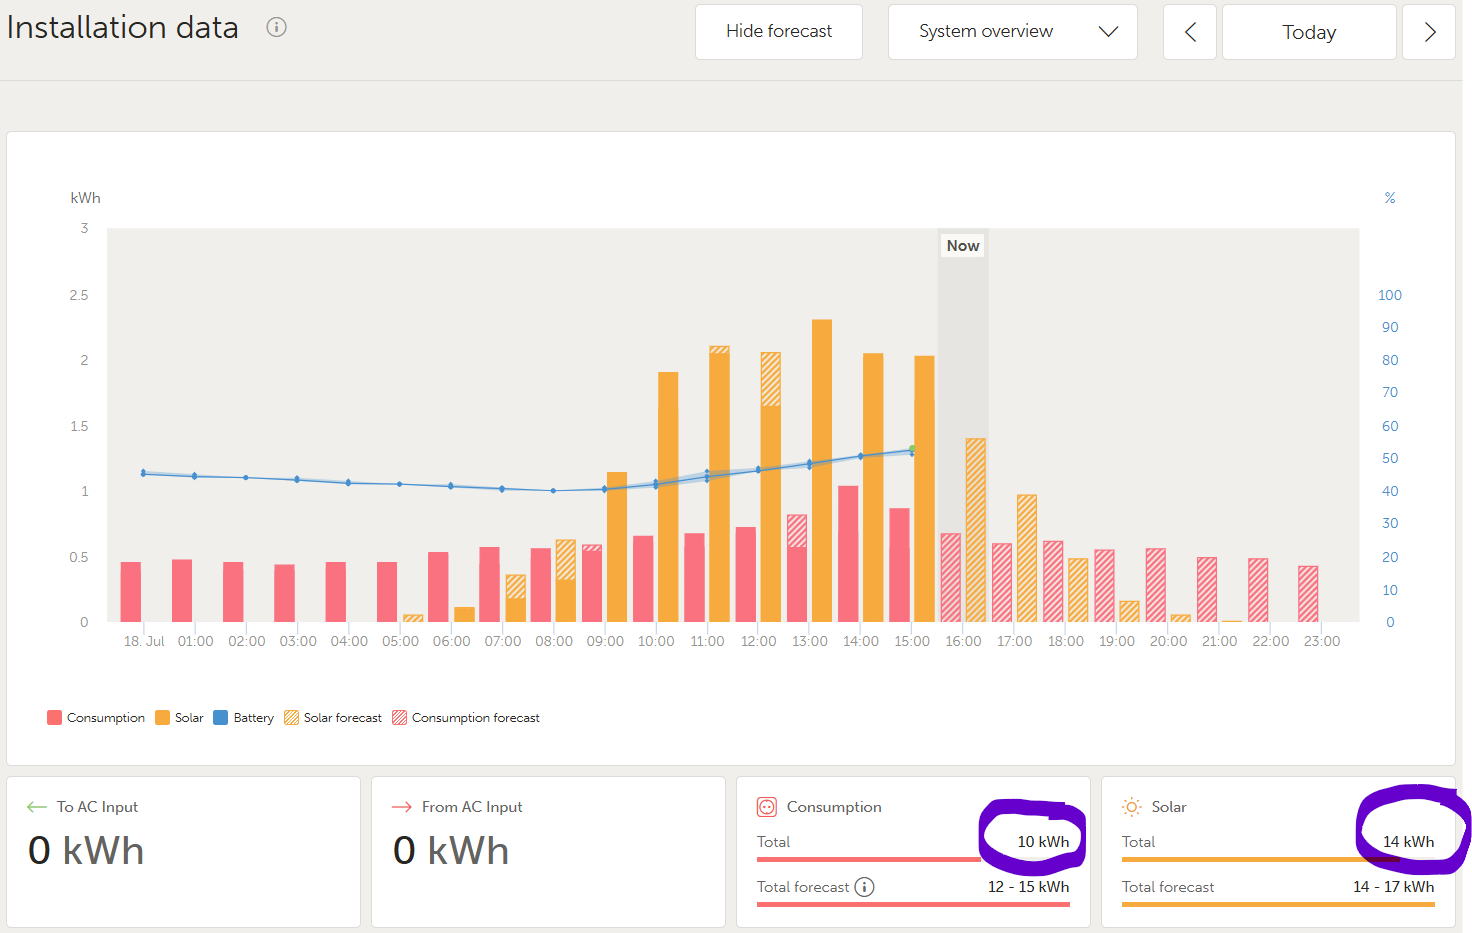Open the System overview dropdown
Image resolution: width=1472 pixels, height=933 pixels.
click(1012, 32)
